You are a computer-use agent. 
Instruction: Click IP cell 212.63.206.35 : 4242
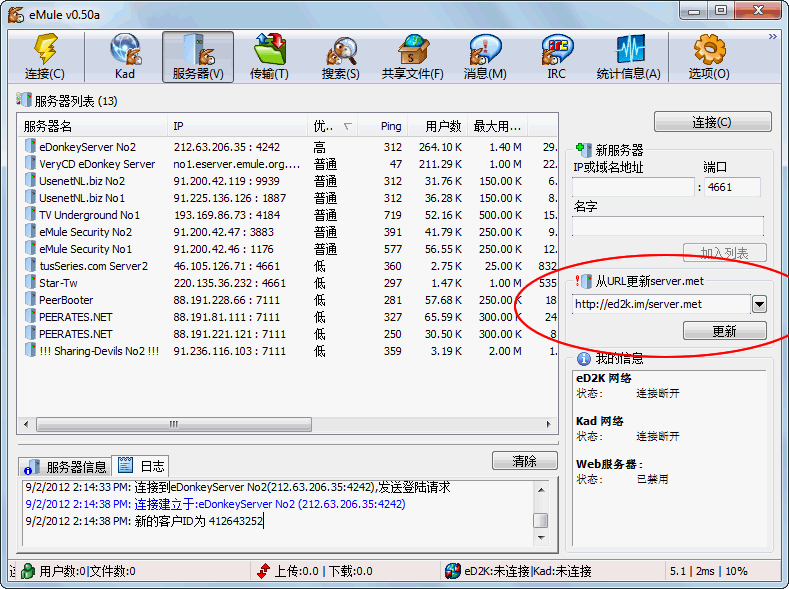pyautogui.click(x=226, y=147)
